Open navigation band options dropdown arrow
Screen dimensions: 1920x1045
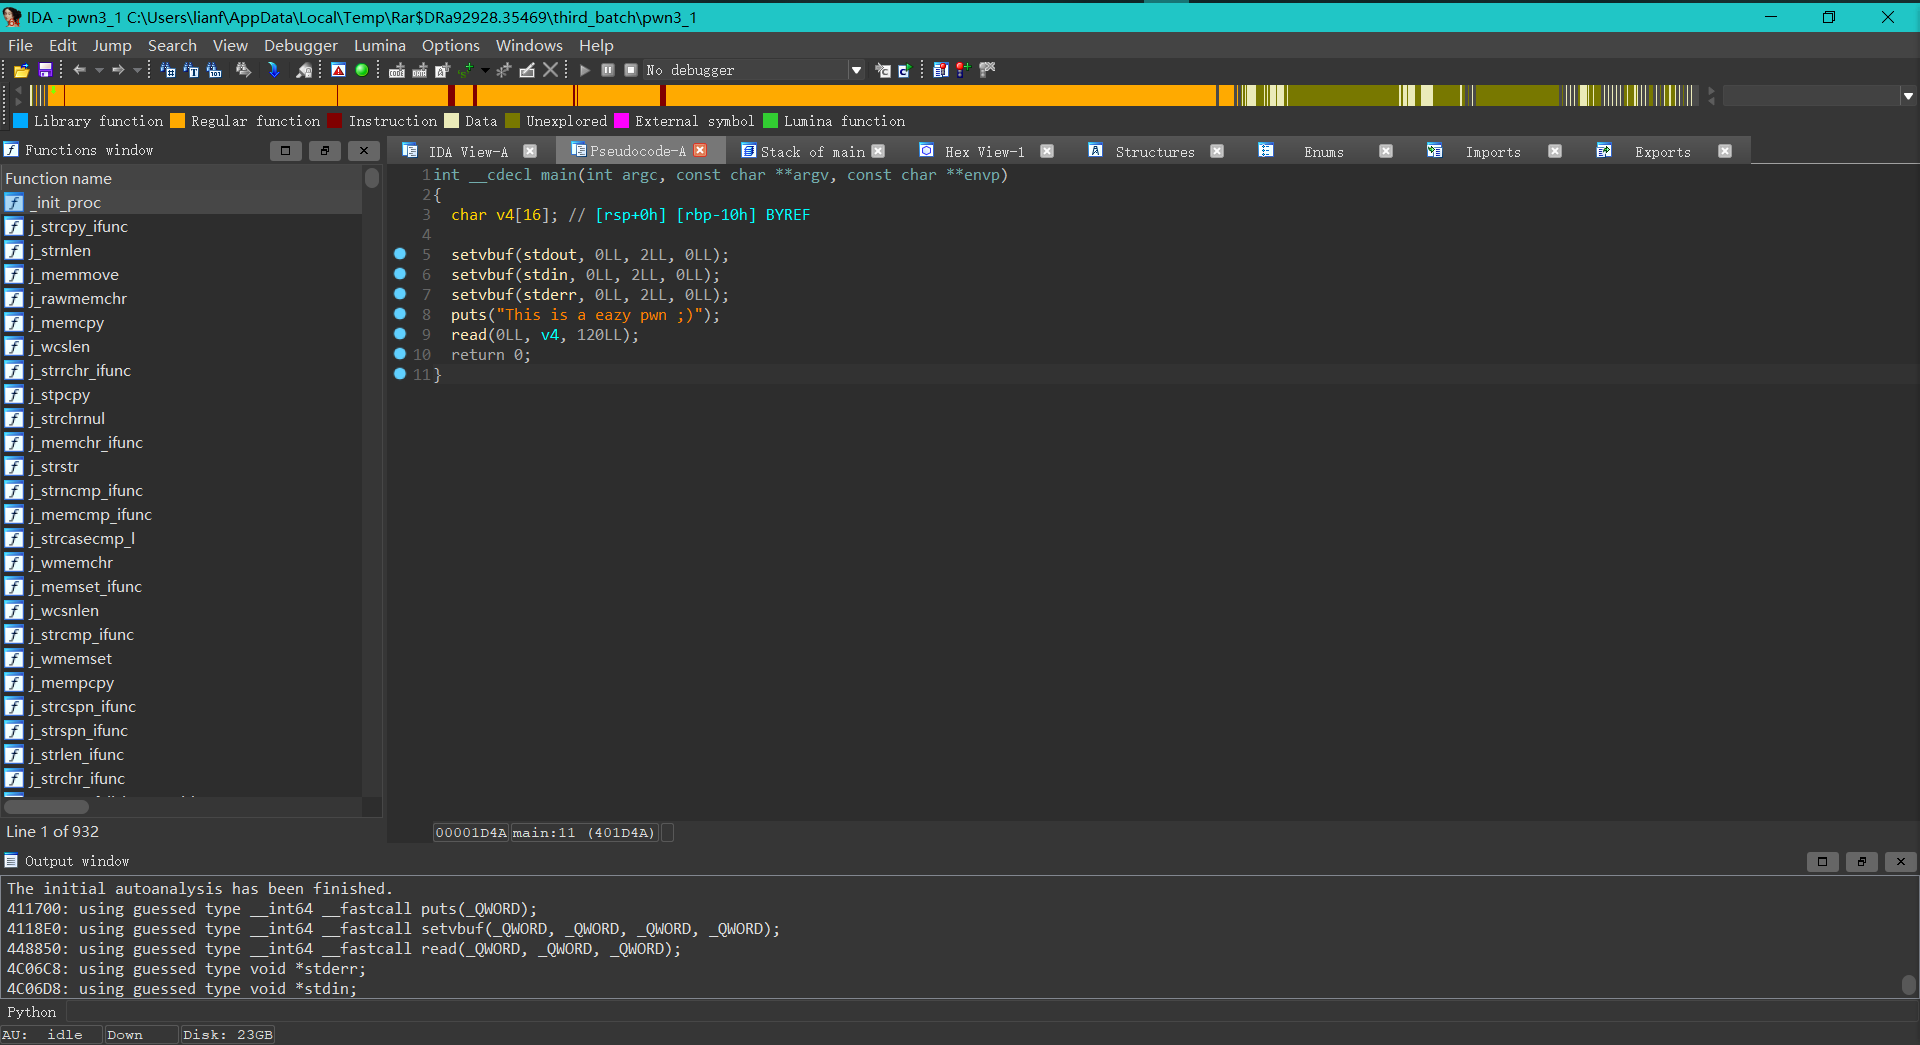pyautogui.click(x=1908, y=96)
